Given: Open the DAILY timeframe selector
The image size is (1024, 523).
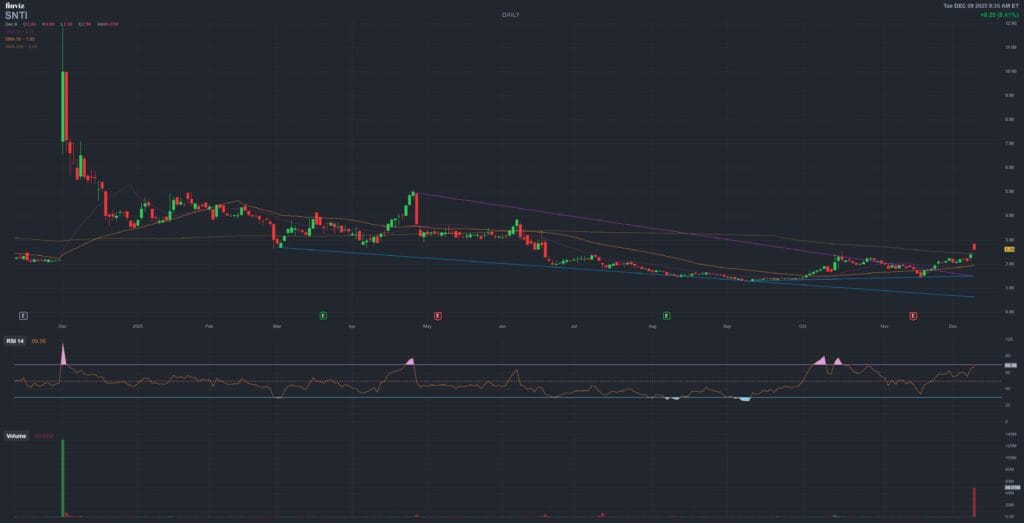Looking at the screenshot, I should tap(511, 15).
